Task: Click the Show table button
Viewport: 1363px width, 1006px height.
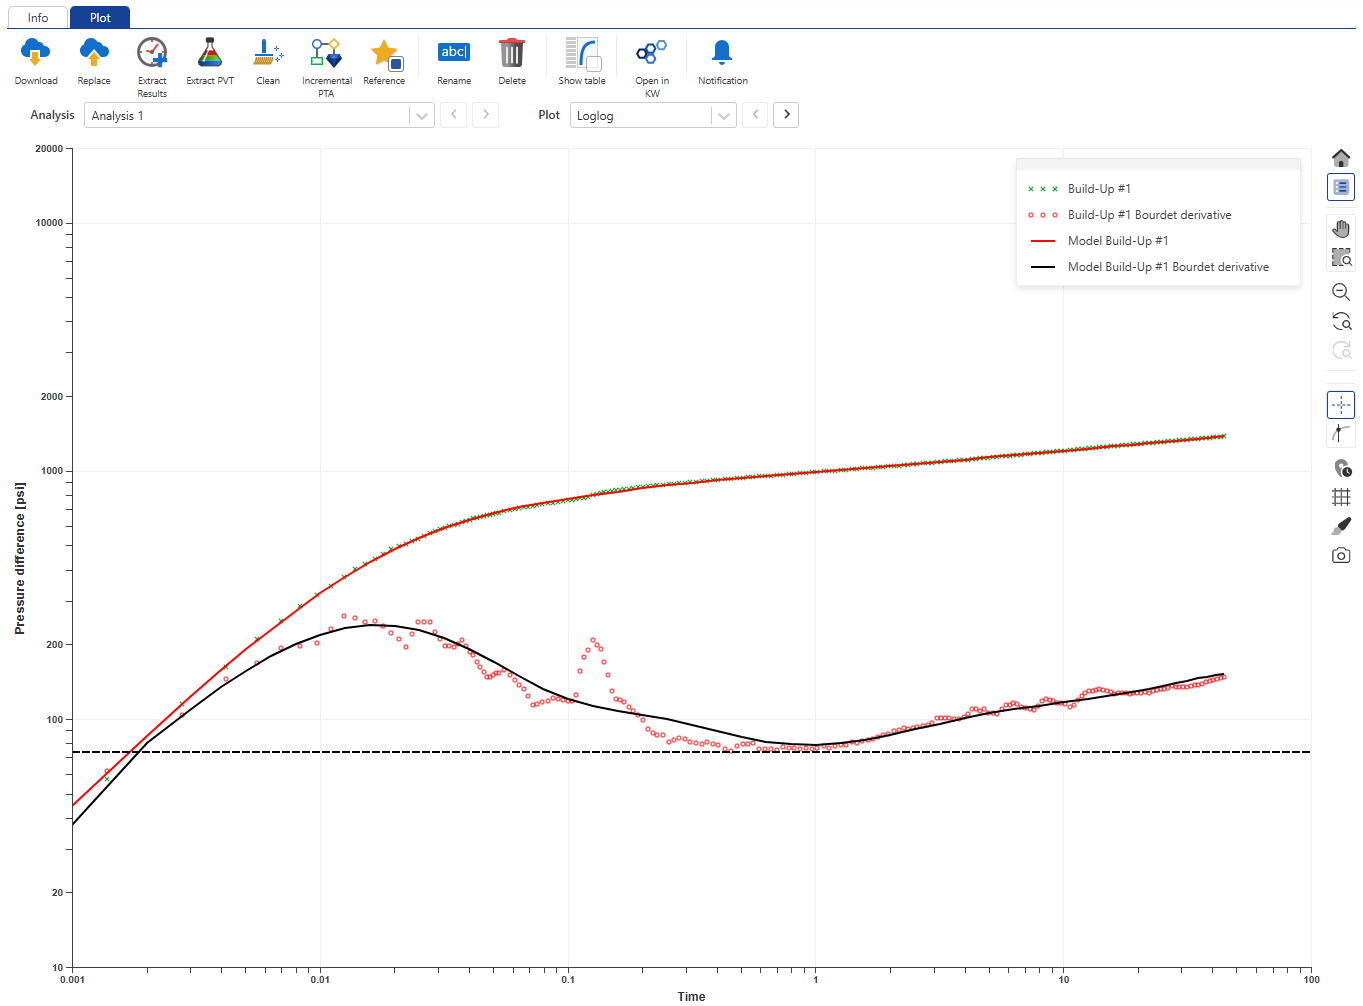Action: [x=582, y=53]
